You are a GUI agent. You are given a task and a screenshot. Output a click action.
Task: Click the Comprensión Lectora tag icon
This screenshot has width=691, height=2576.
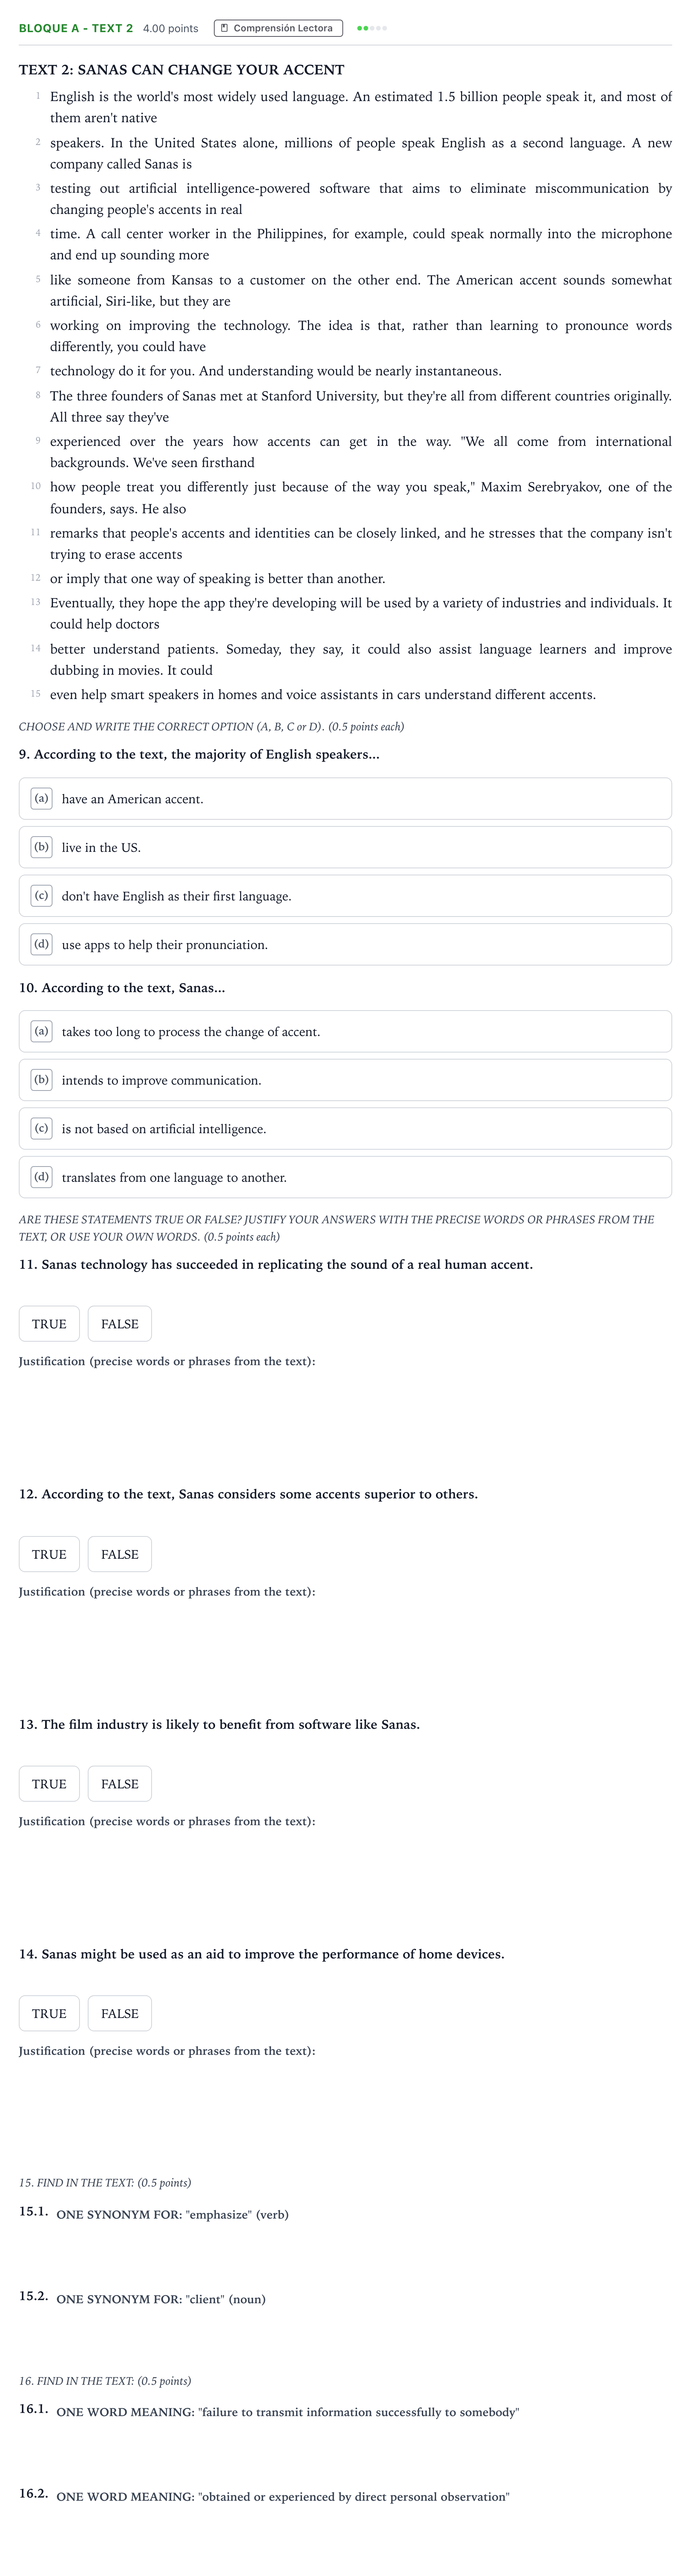224,28
